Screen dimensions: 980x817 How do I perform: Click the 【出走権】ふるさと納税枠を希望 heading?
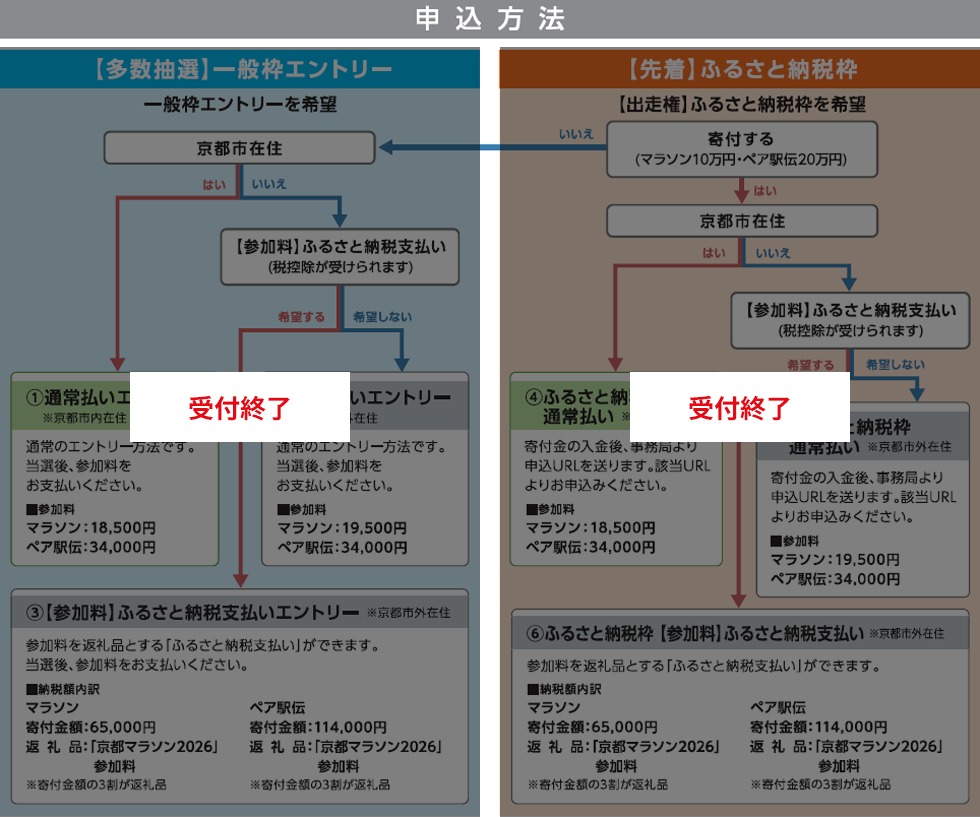tap(742, 104)
